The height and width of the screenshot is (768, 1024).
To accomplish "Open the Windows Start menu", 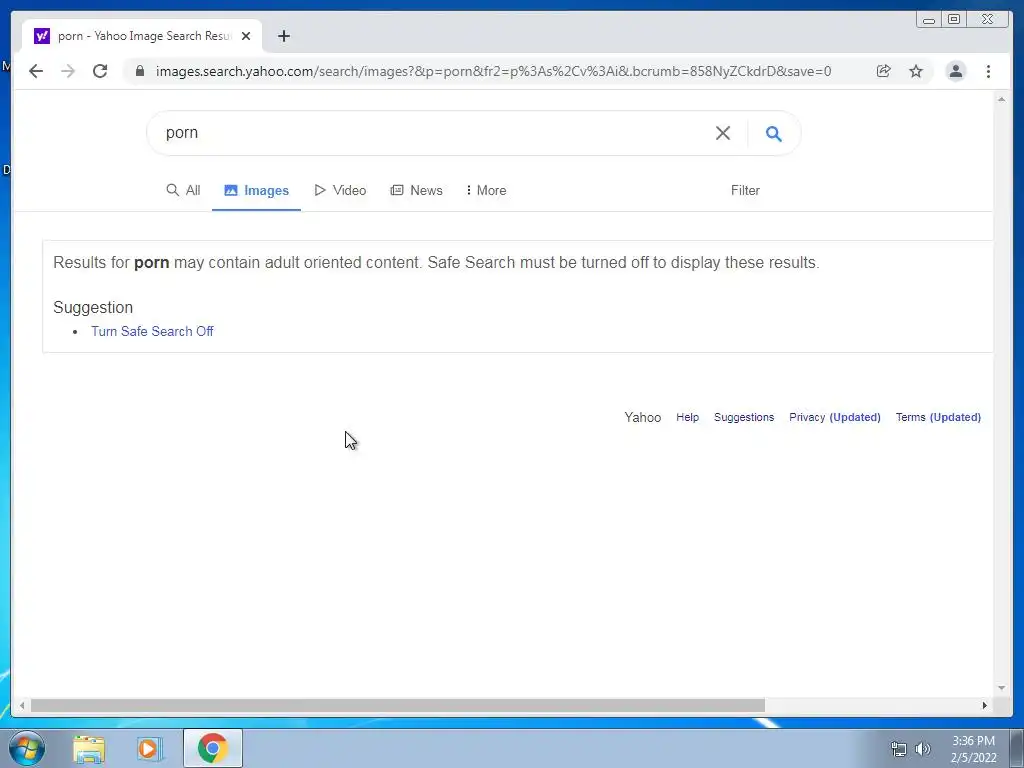I will pyautogui.click(x=26, y=748).
